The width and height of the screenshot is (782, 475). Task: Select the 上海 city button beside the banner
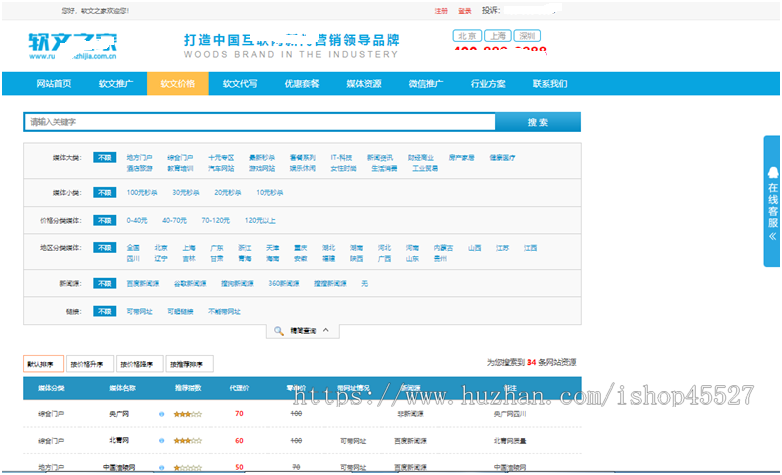(498, 36)
